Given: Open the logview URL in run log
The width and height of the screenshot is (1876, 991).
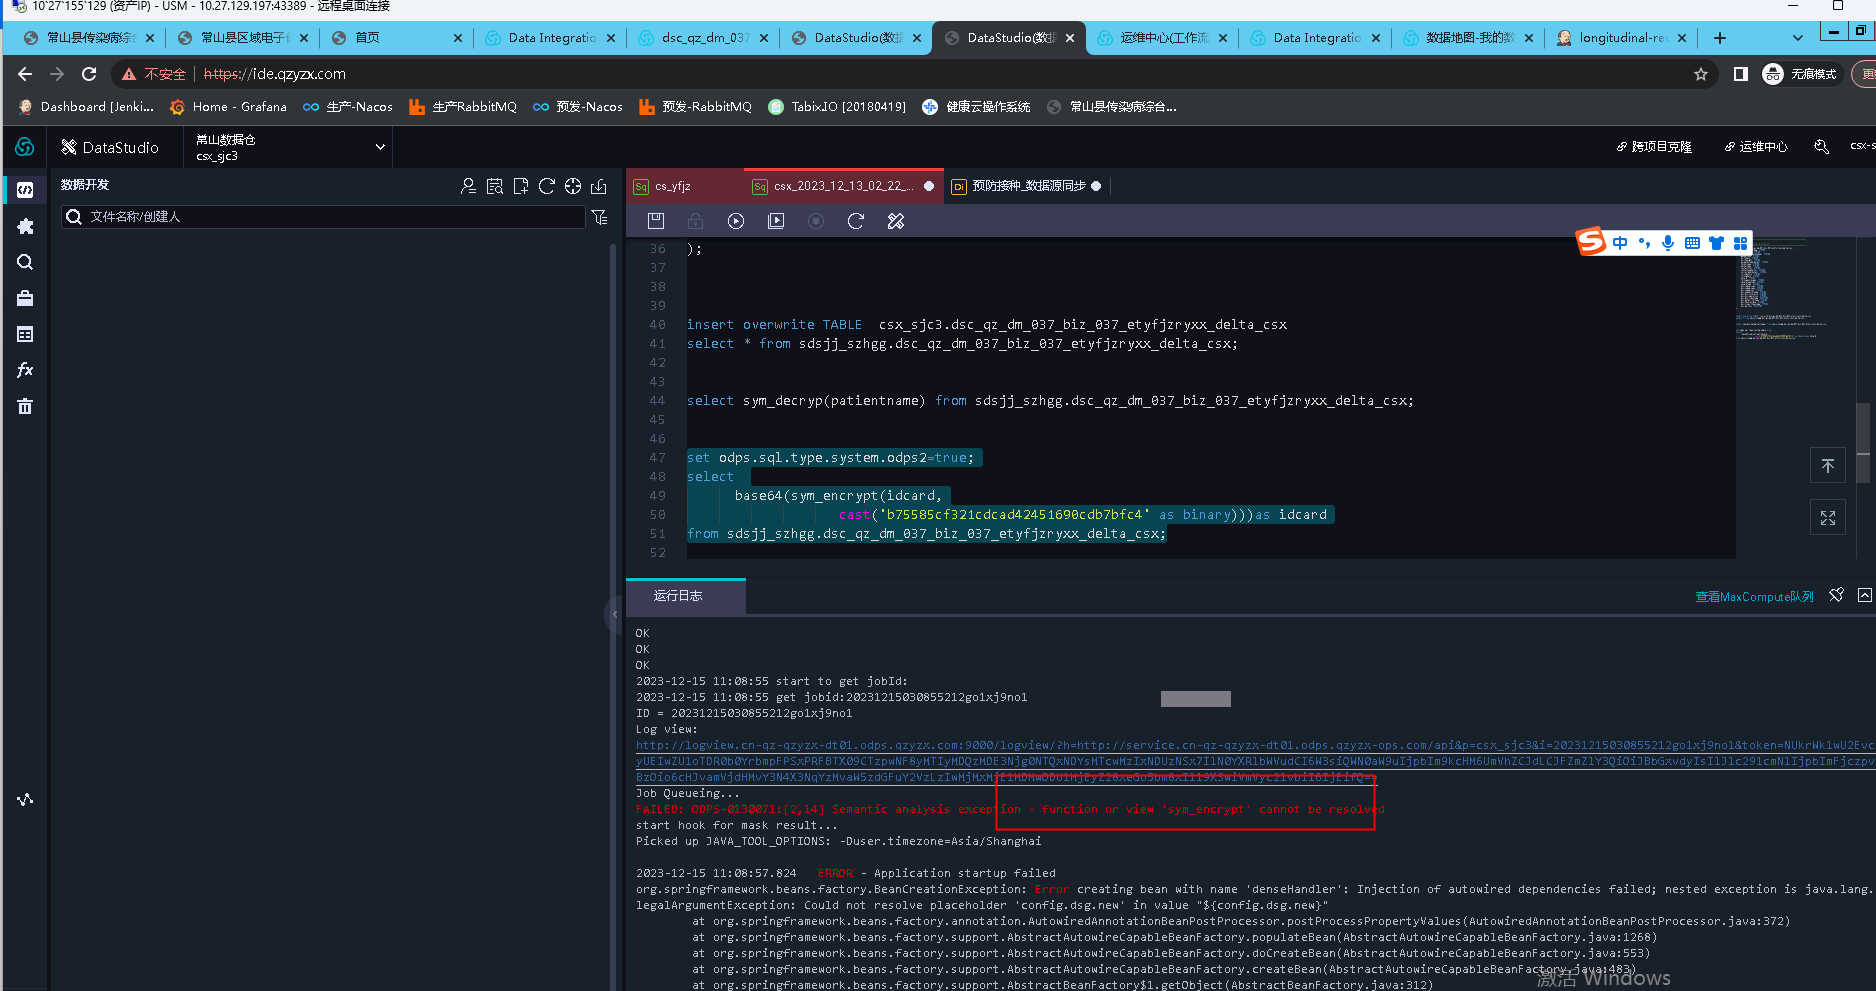Looking at the screenshot, I should click(1255, 761).
